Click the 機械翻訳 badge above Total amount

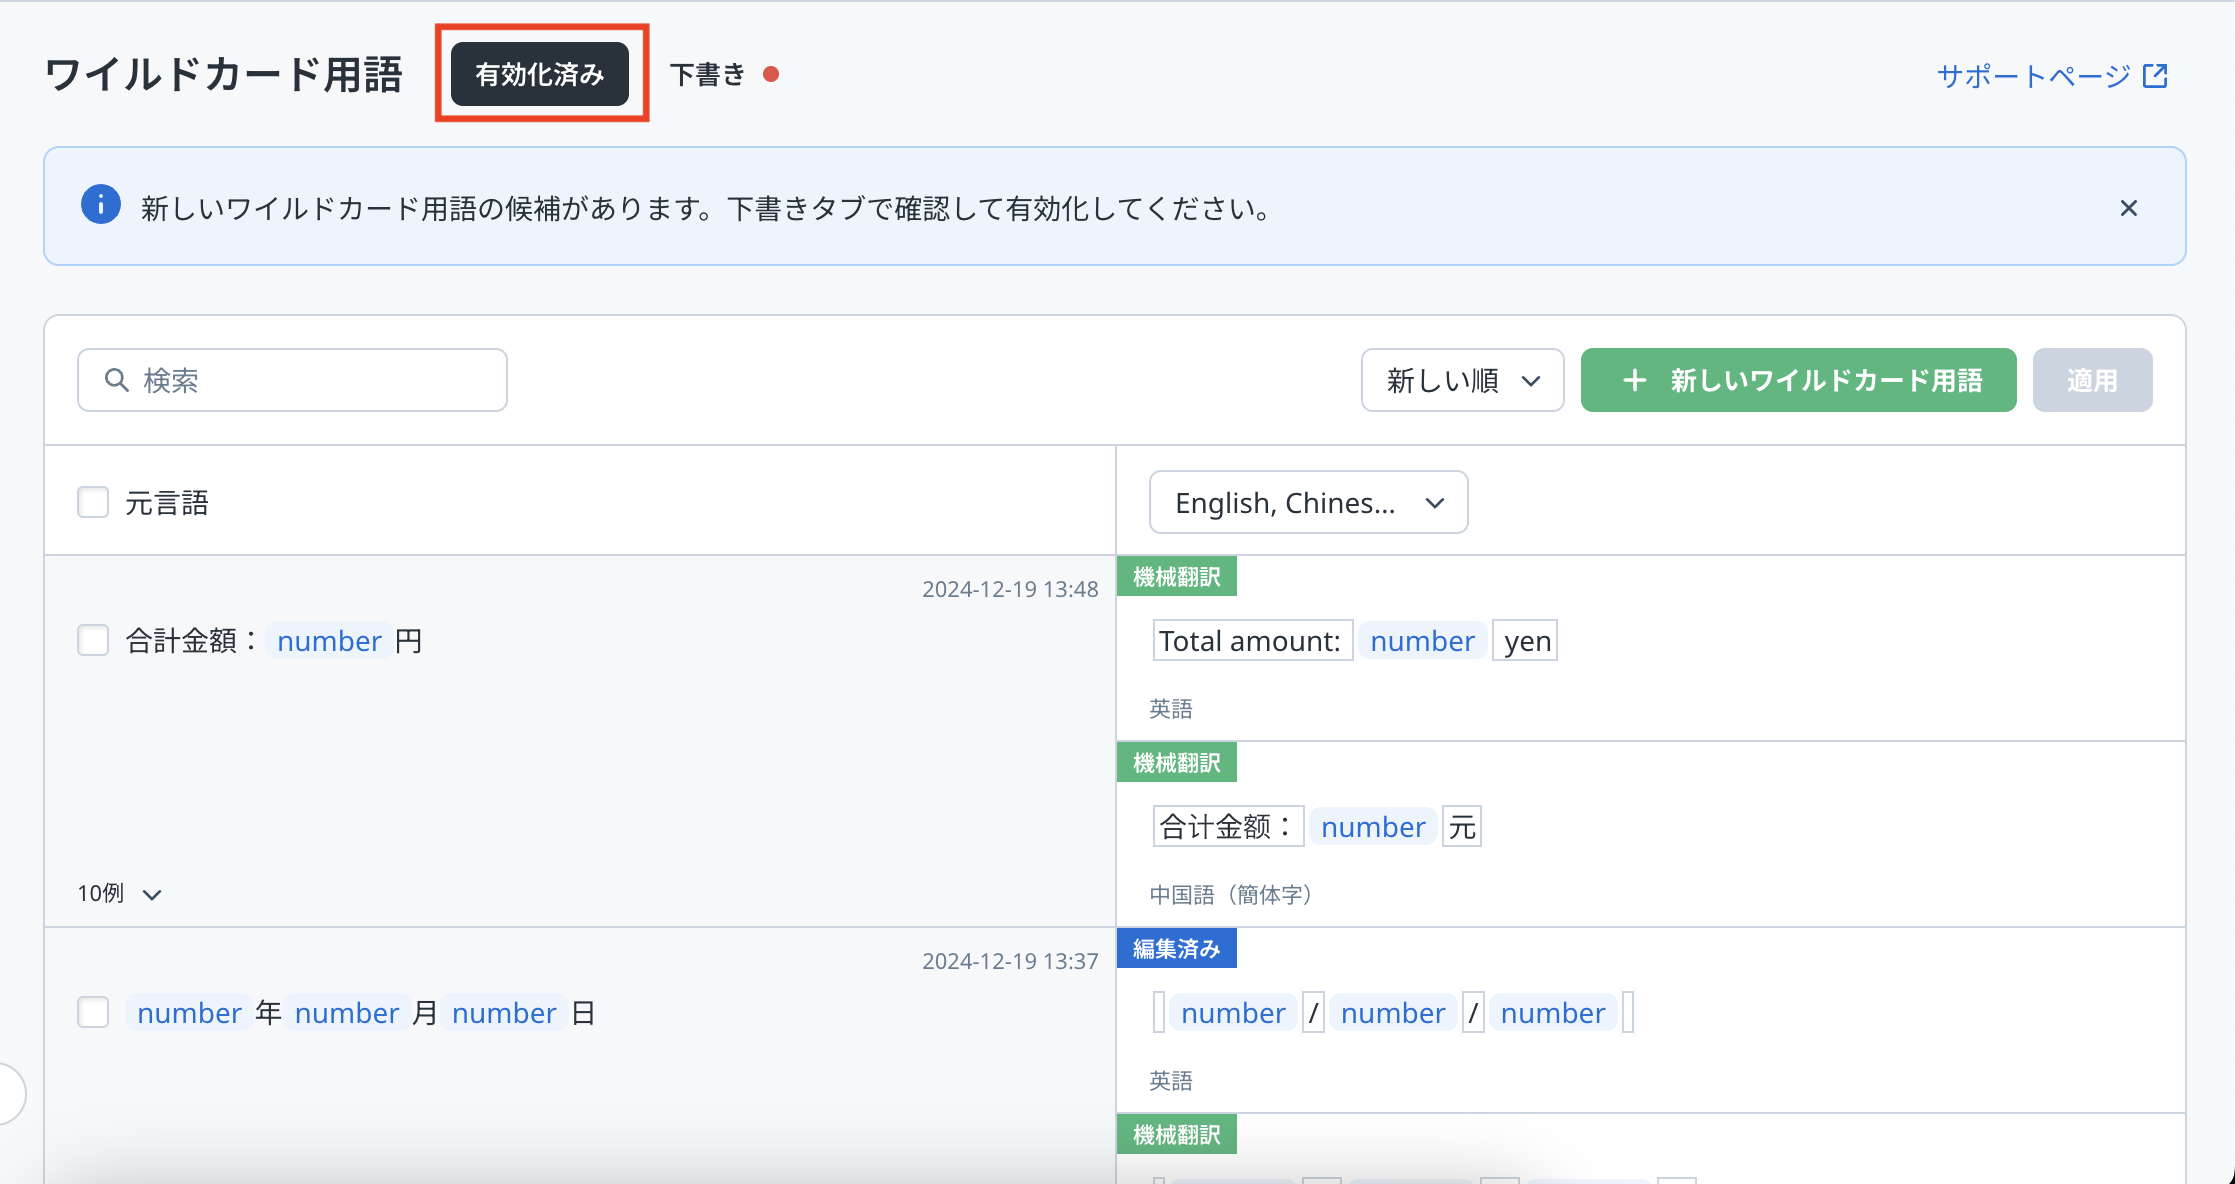coord(1176,577)
